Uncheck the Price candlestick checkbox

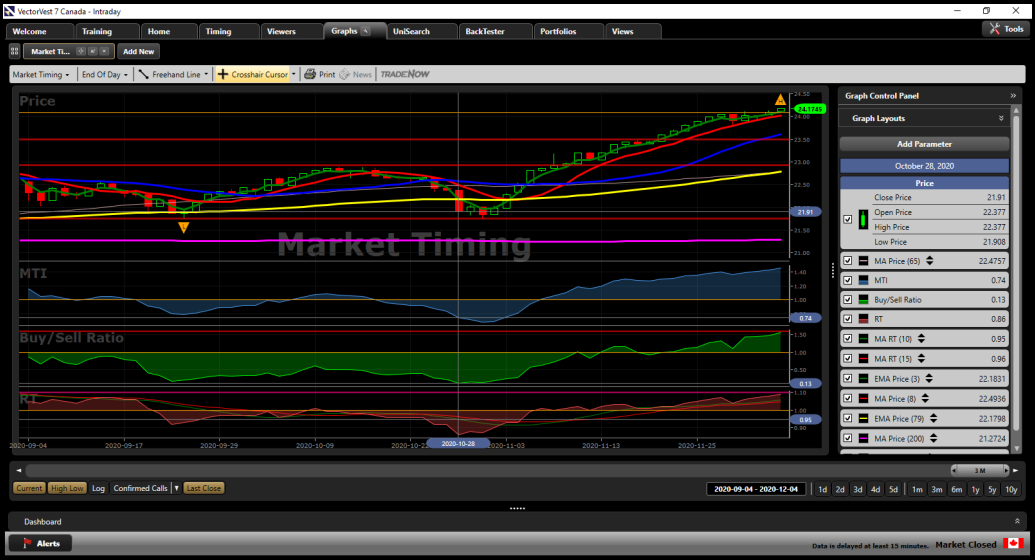point(848,219)
